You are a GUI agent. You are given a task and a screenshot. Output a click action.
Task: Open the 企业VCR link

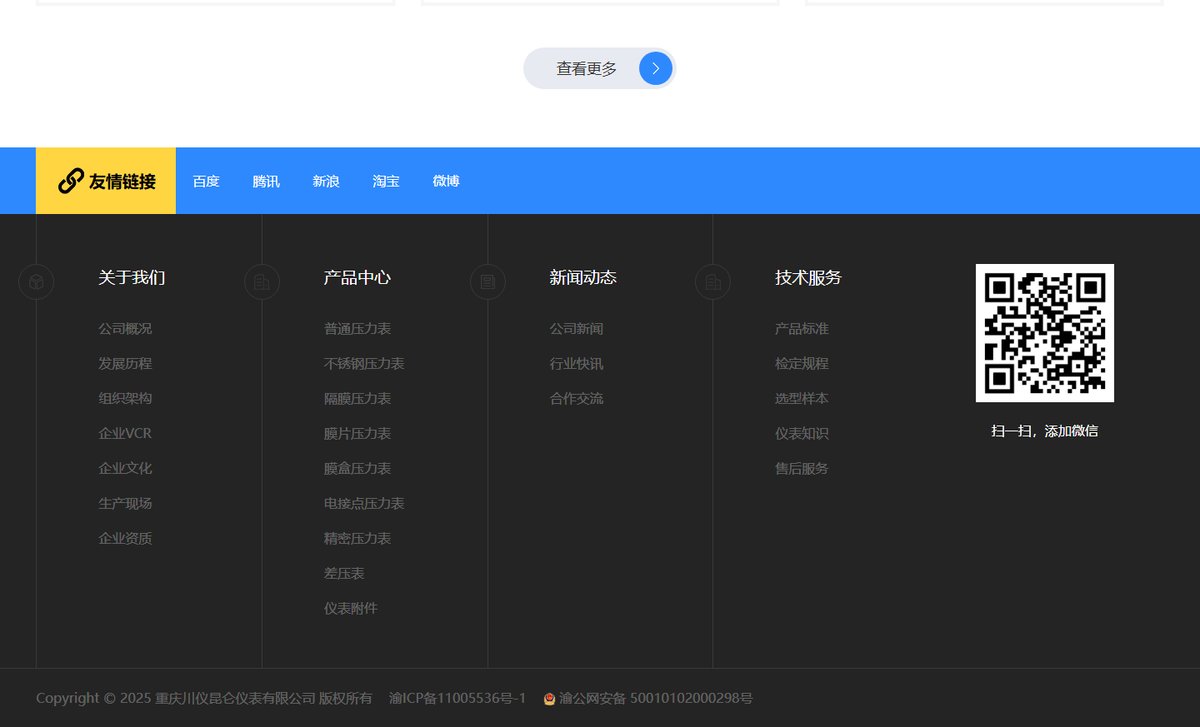tap(125, 433)
